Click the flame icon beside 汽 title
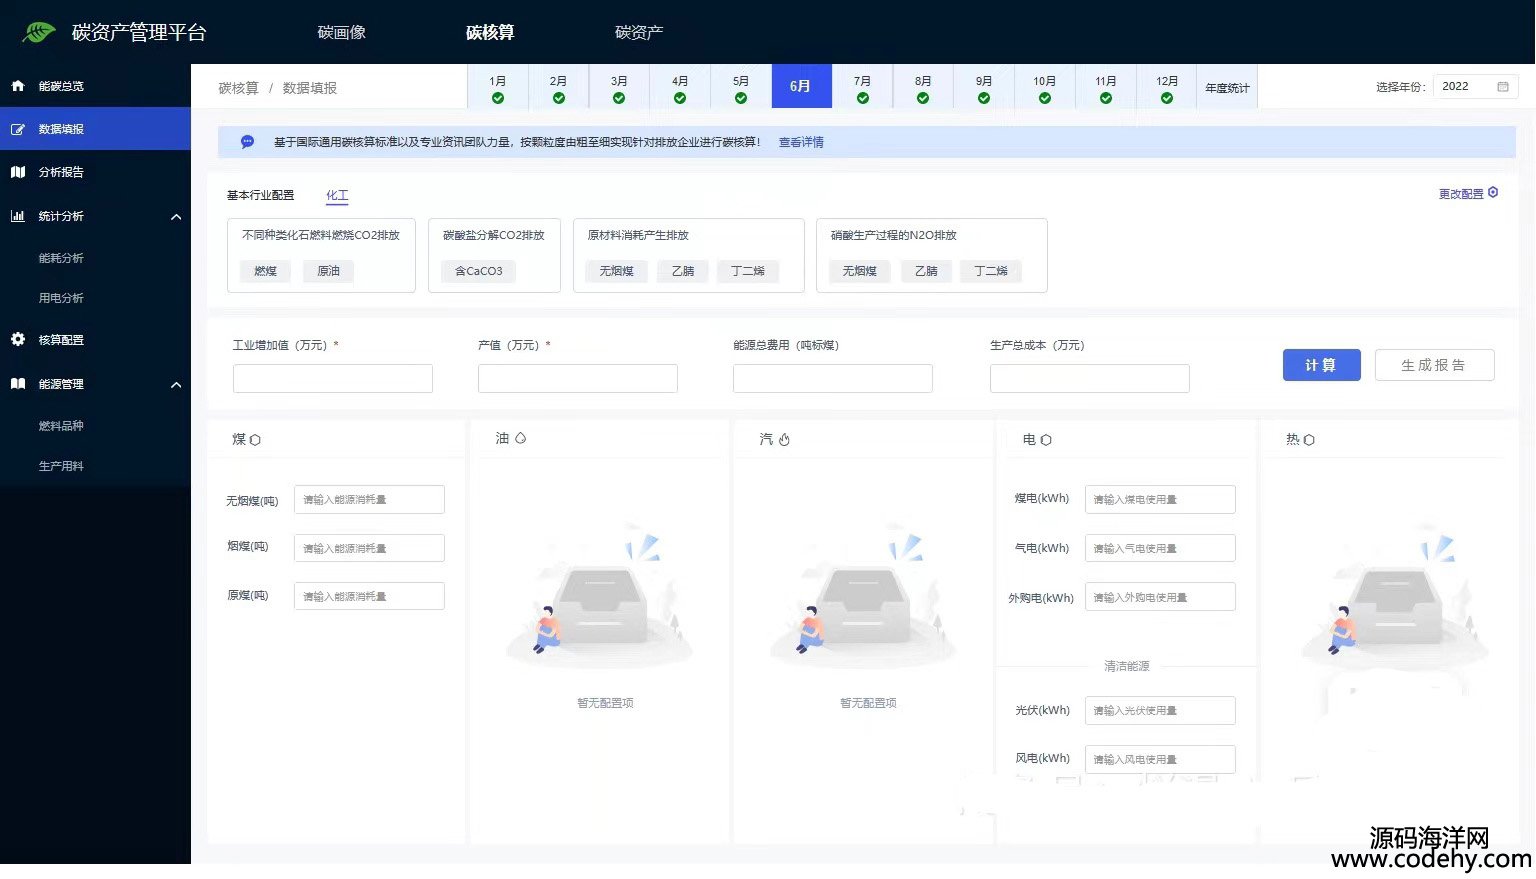Screen dimensions: 1536x879 (x=784, y=439)
